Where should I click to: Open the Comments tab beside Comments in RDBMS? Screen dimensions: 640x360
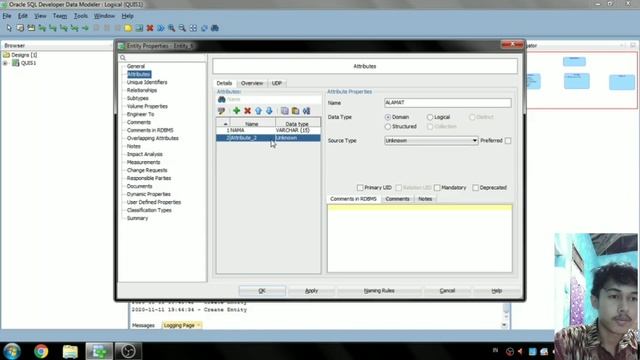(397, 199)
